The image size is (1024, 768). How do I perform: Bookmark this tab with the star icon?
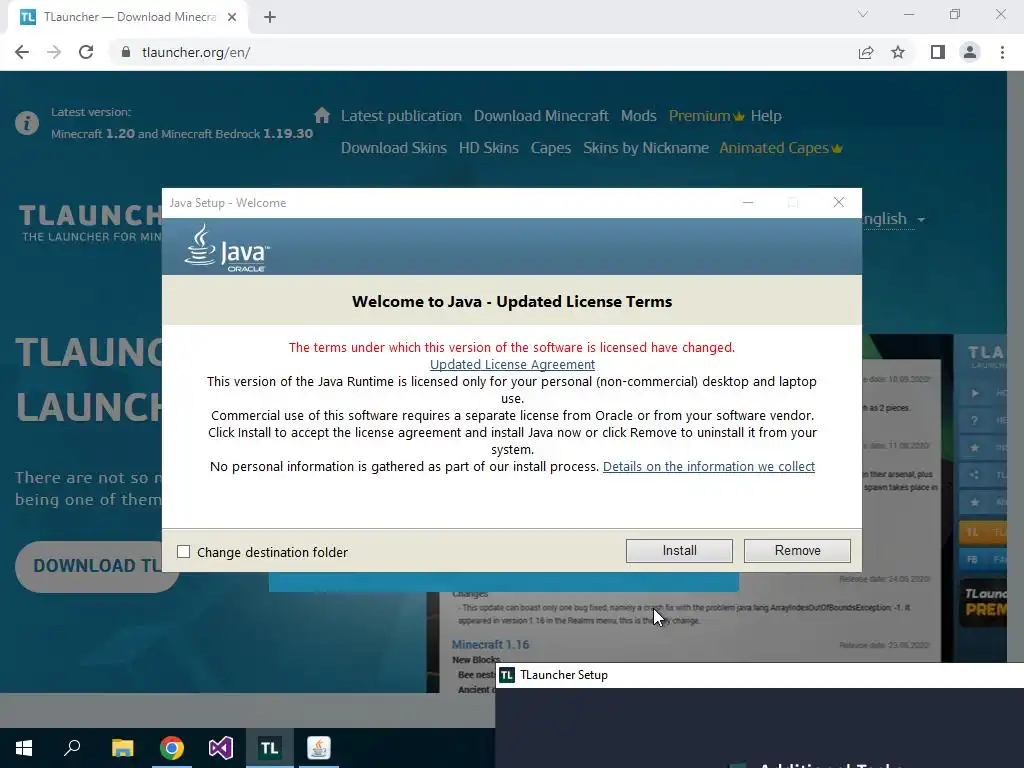(898, 52)
